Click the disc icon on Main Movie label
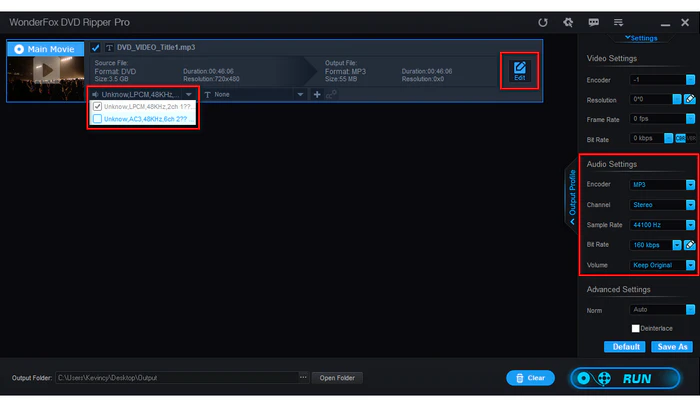The image size is (700, 407). tap(19, 49)
